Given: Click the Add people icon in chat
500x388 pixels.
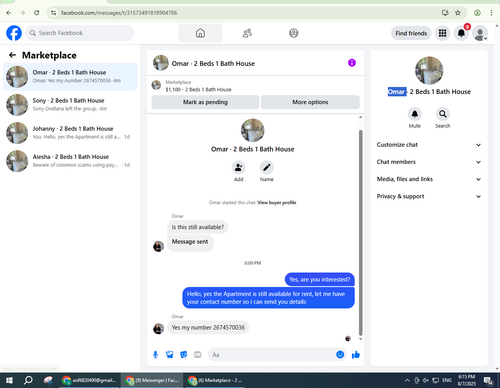Looking at the screenshot, I should coord(239,167).
